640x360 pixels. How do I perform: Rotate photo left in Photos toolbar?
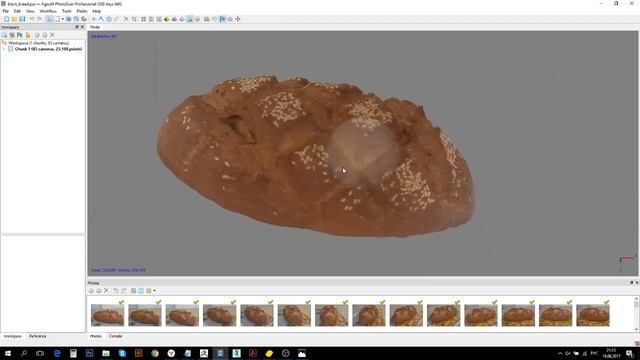(116, 291)
